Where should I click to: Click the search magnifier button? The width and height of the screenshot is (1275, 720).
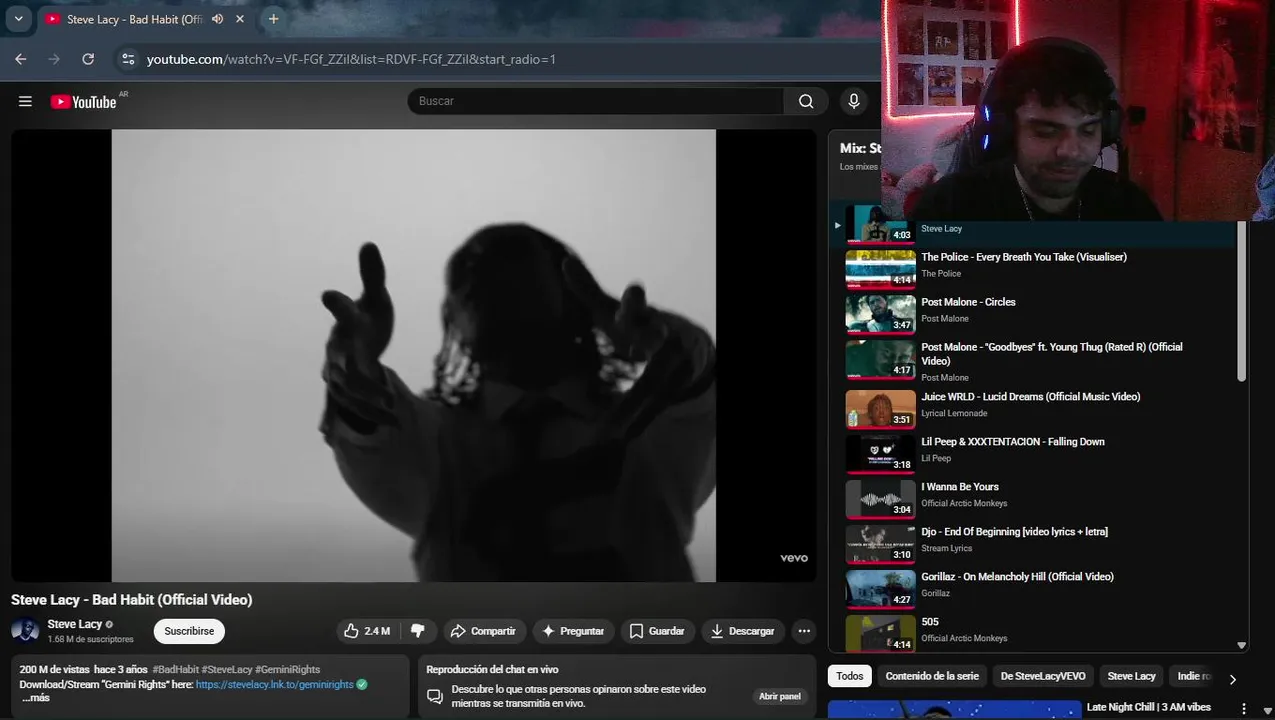pos(806,101)
